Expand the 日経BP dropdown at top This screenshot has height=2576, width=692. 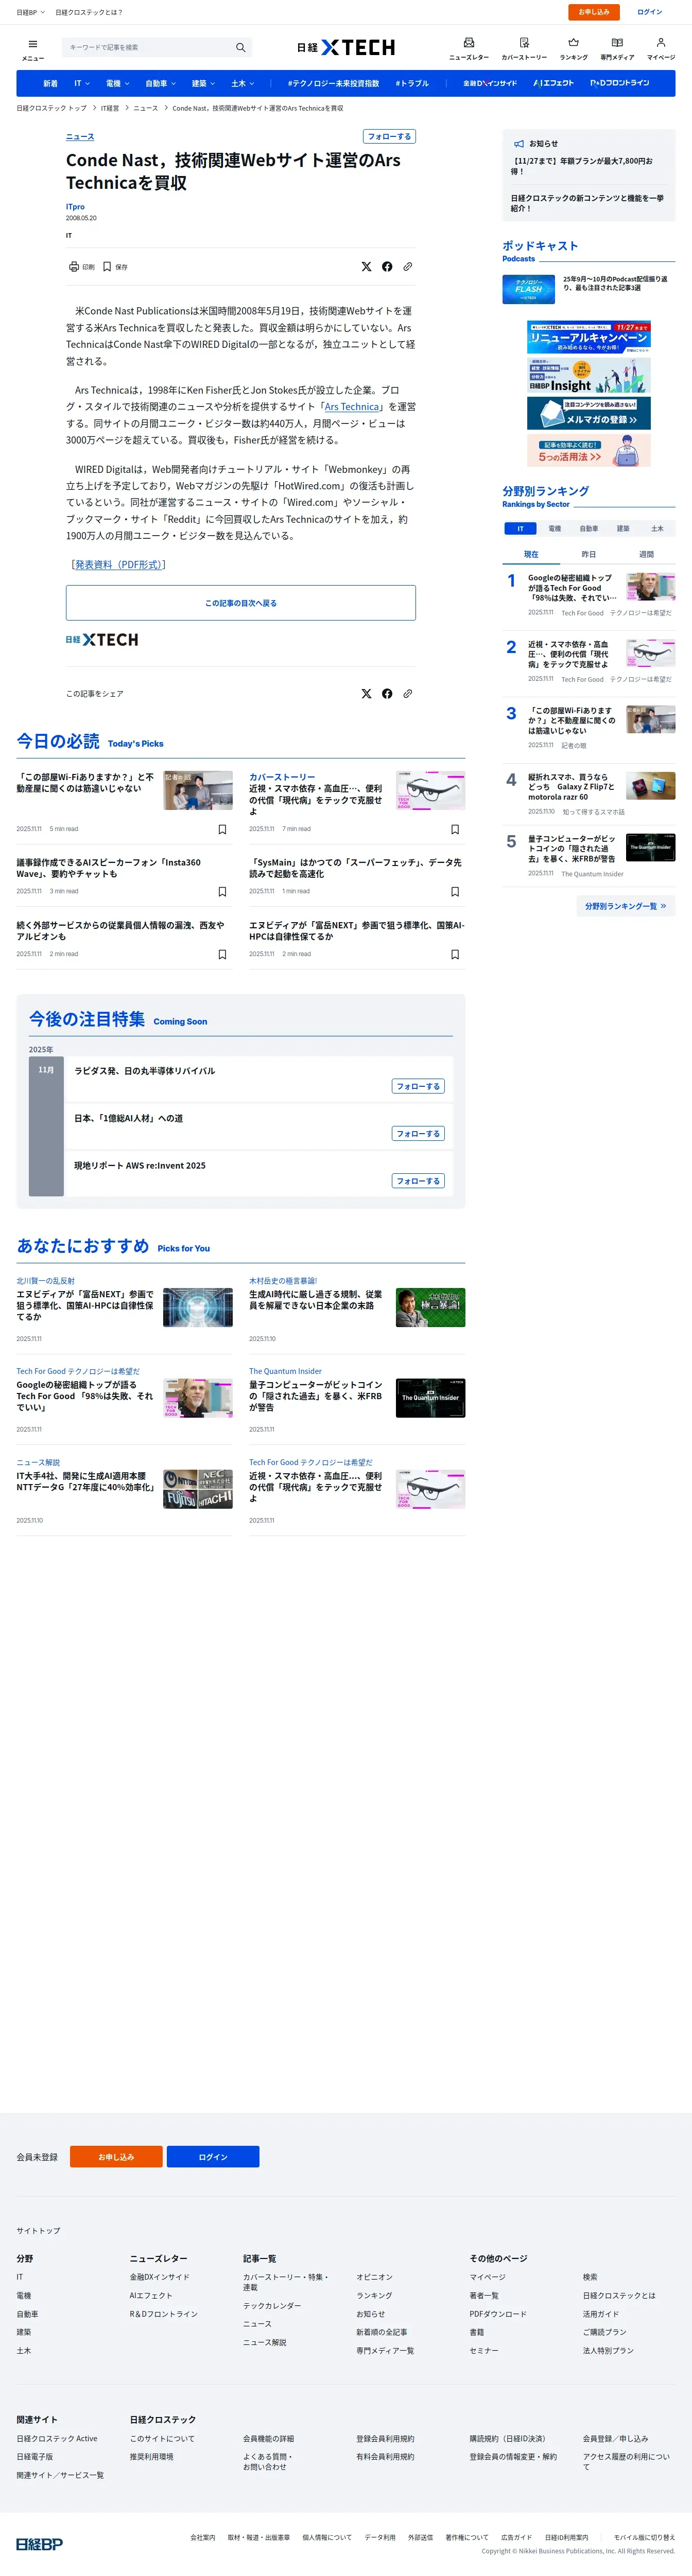tap(30, 12)
